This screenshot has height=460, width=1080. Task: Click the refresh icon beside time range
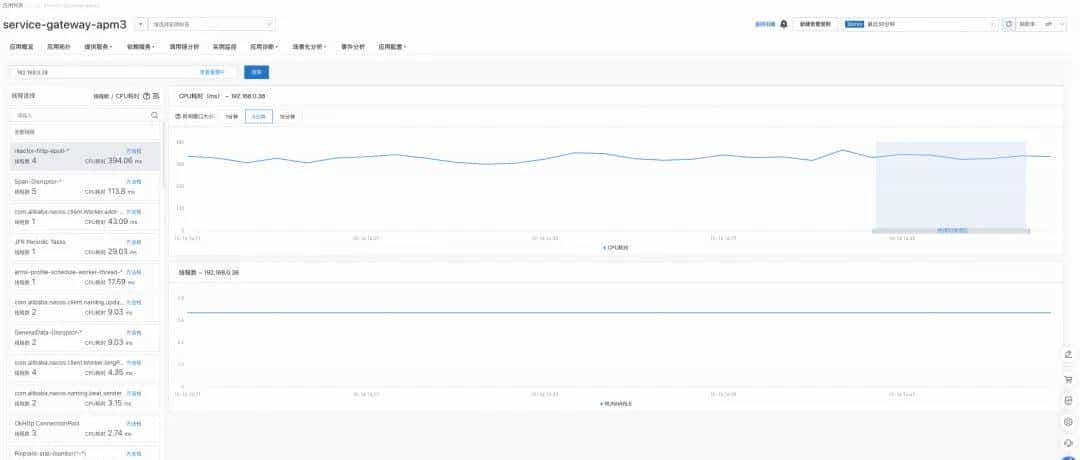1008,24
